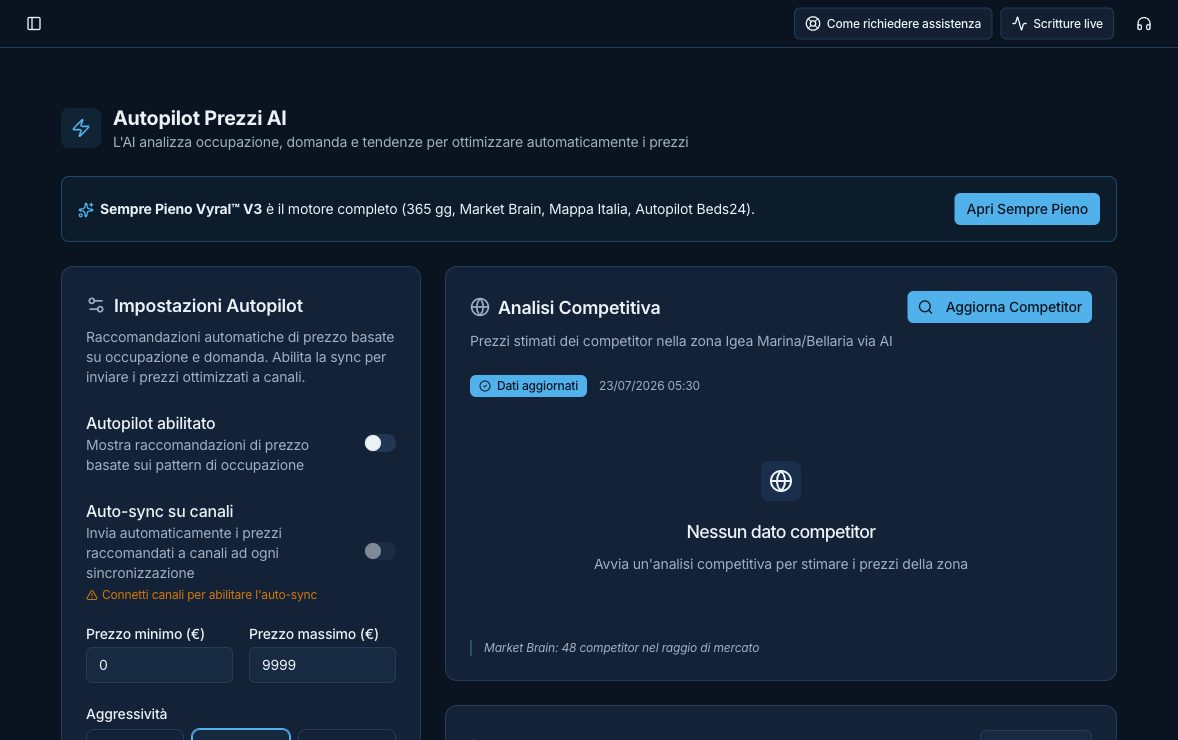Click the Nessun dato competitor heading
1178x740 pixels.
[x=781, y=532]
